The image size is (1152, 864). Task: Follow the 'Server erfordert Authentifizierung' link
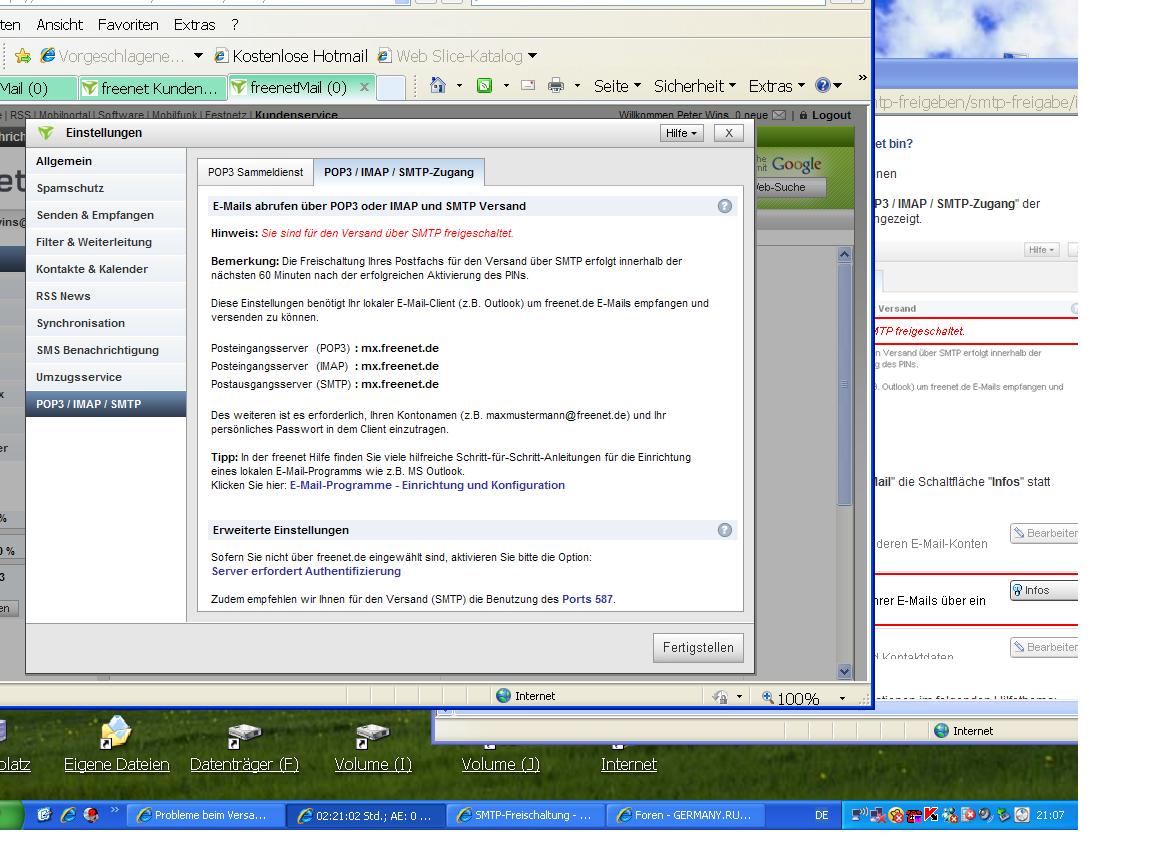(306, 572)
